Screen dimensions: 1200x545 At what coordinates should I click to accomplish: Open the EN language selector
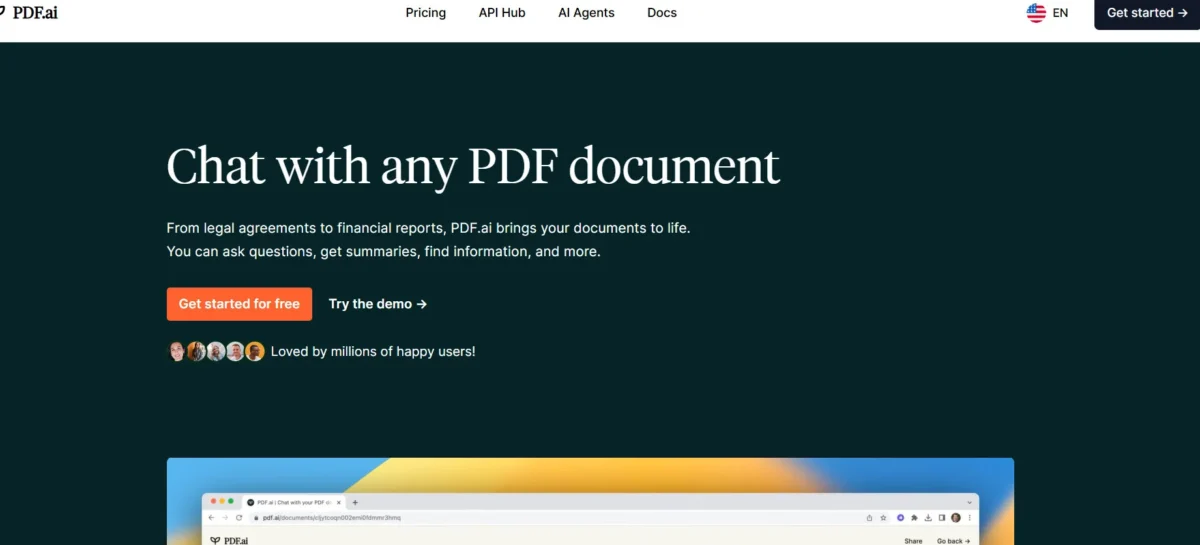[x=1060, y=13]
